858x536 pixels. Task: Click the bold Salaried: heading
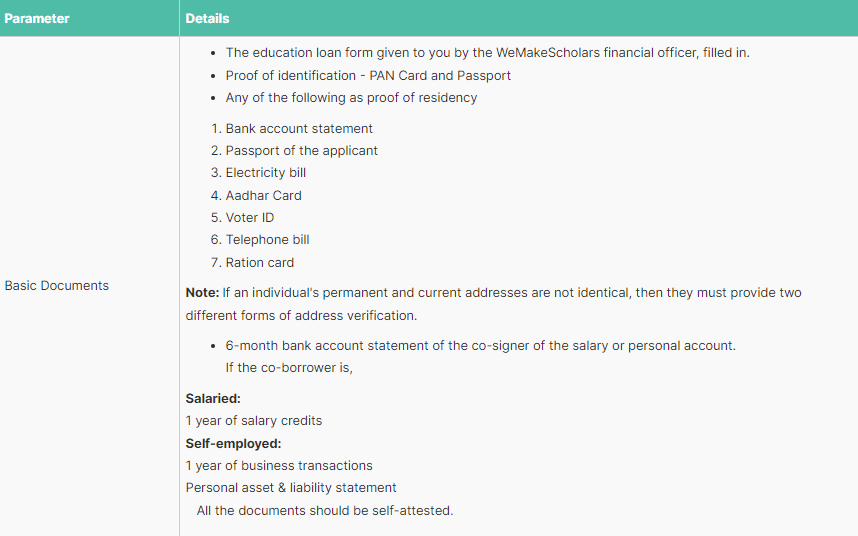[x=213, y=398]
